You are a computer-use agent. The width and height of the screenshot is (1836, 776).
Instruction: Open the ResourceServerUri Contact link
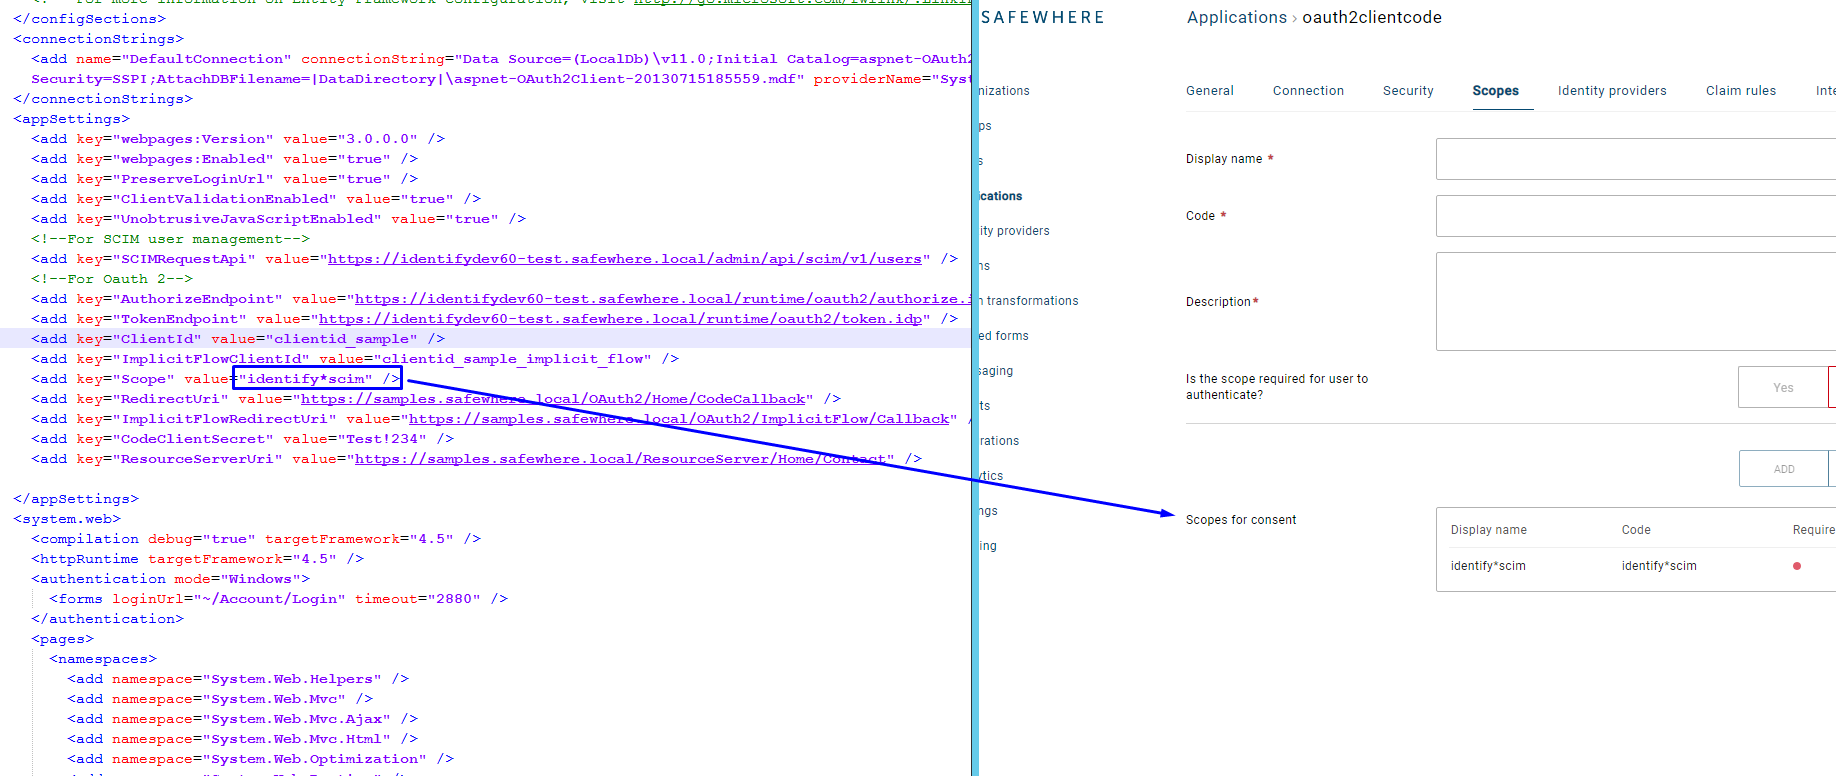pyautogui.click(x=620, y=459)
